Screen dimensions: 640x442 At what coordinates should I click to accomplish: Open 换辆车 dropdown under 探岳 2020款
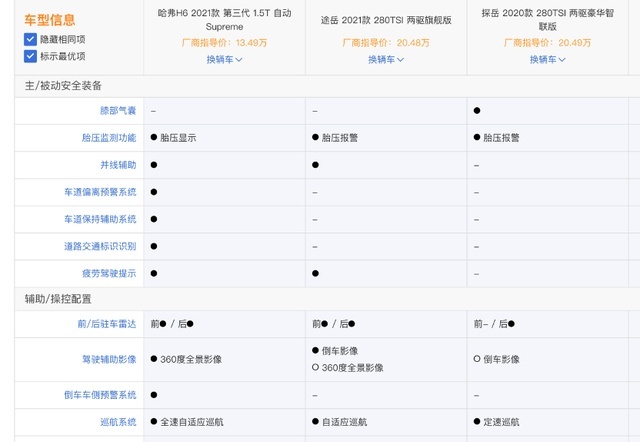547,60
